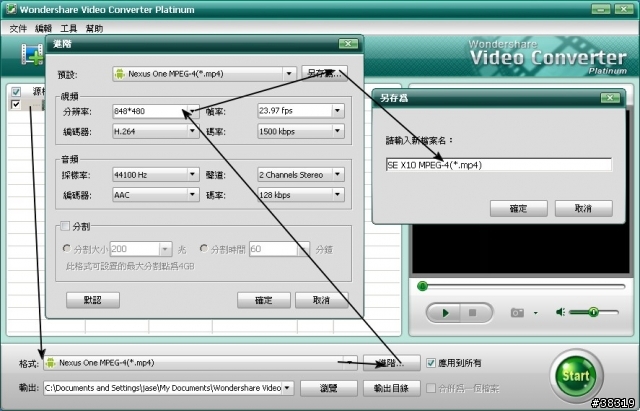Open the 1500 kbps video bitrate dropdown

338,131
